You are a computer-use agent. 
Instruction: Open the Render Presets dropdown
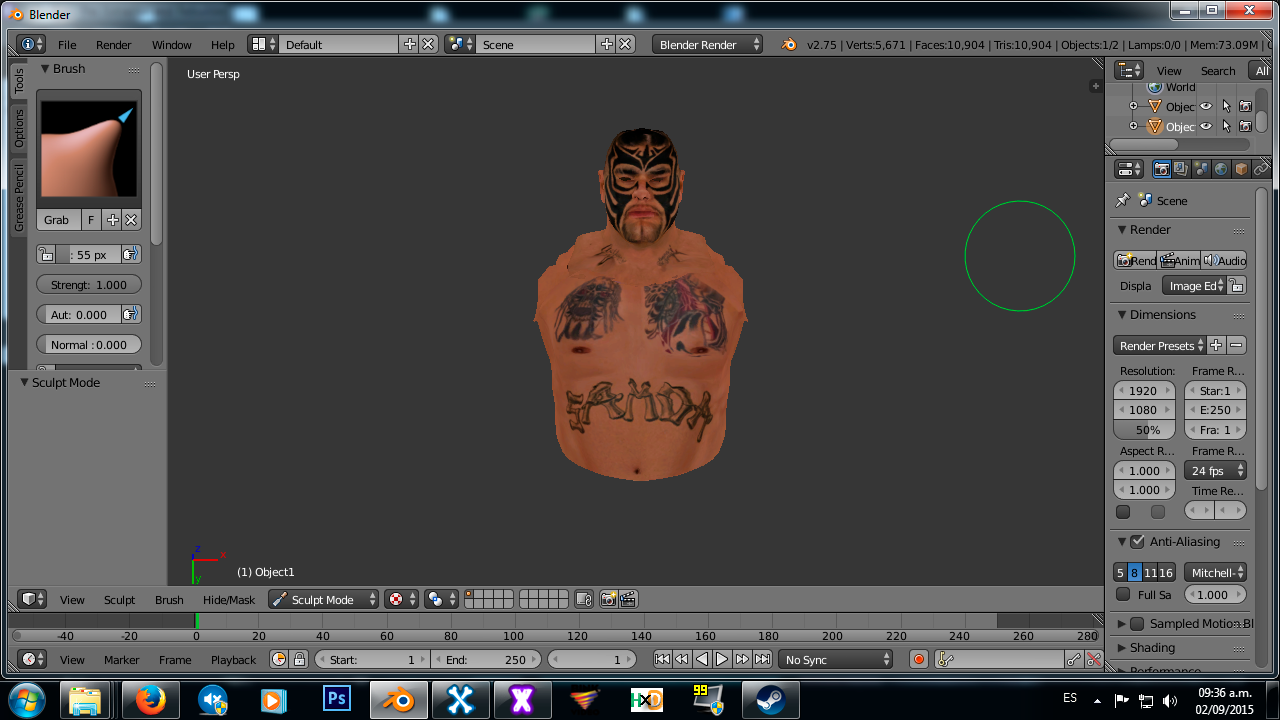point(1160,345)
